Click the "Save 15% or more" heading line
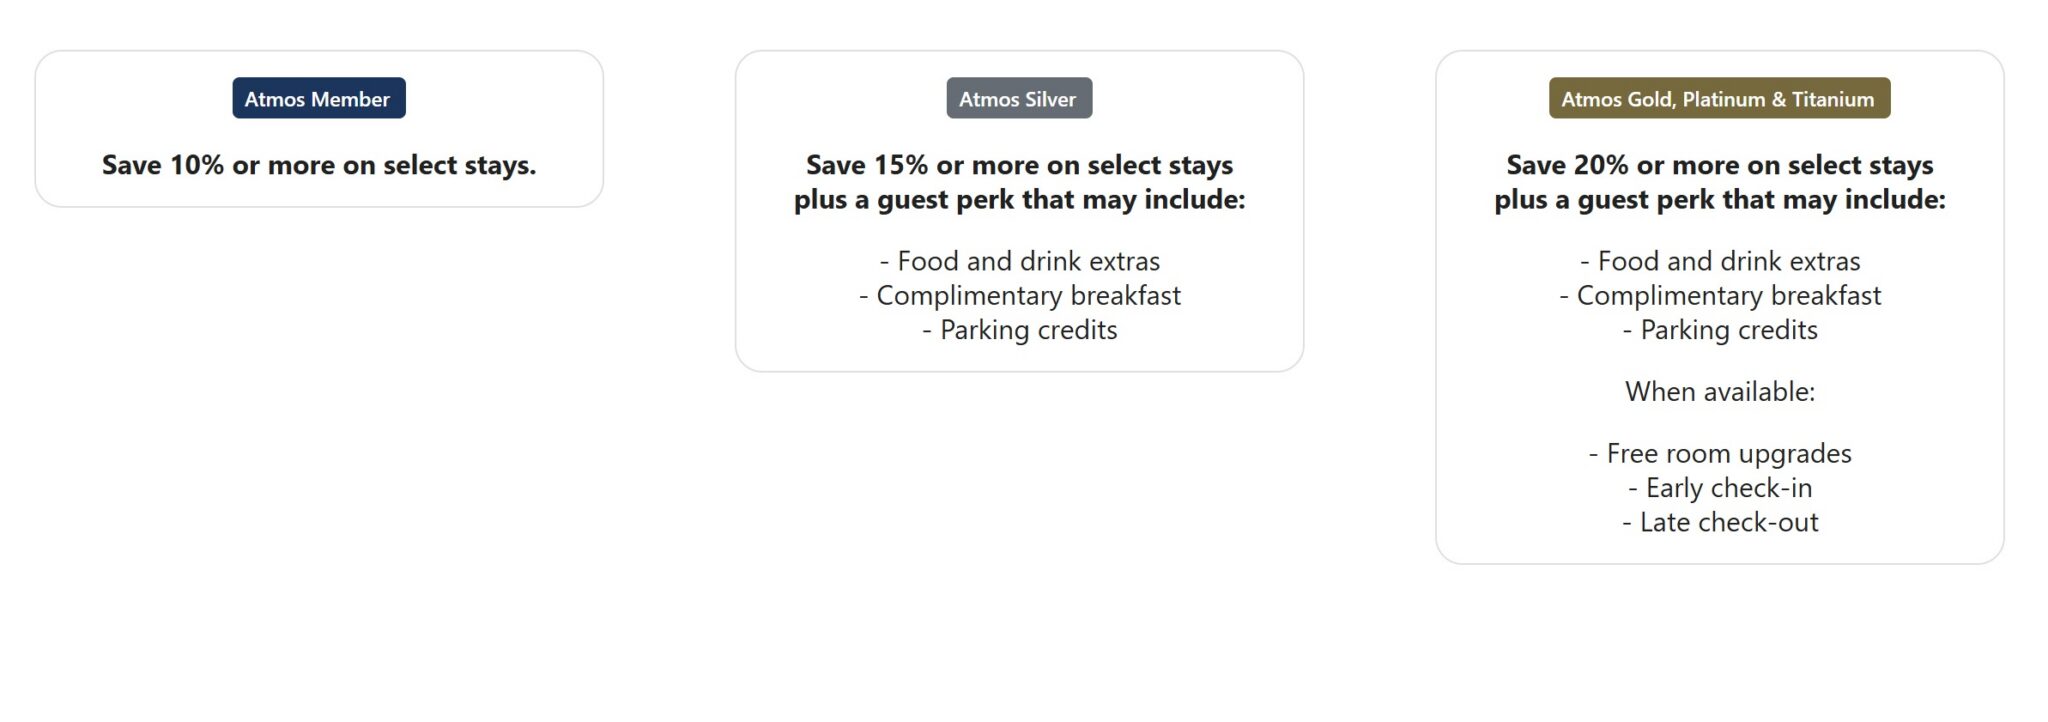 (x=1019, y=165)
